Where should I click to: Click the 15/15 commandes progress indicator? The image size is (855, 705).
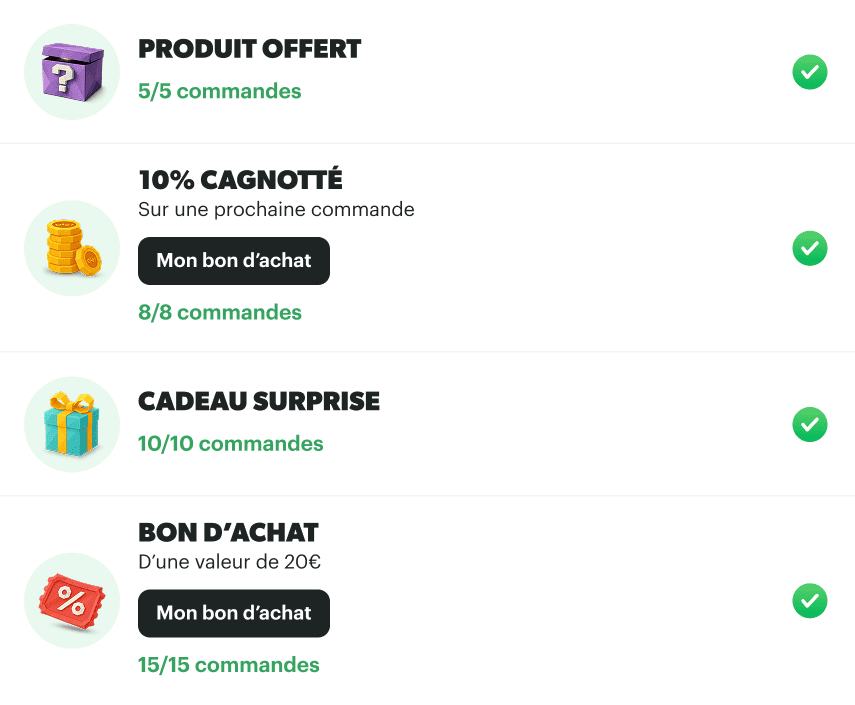click(228, 664)
